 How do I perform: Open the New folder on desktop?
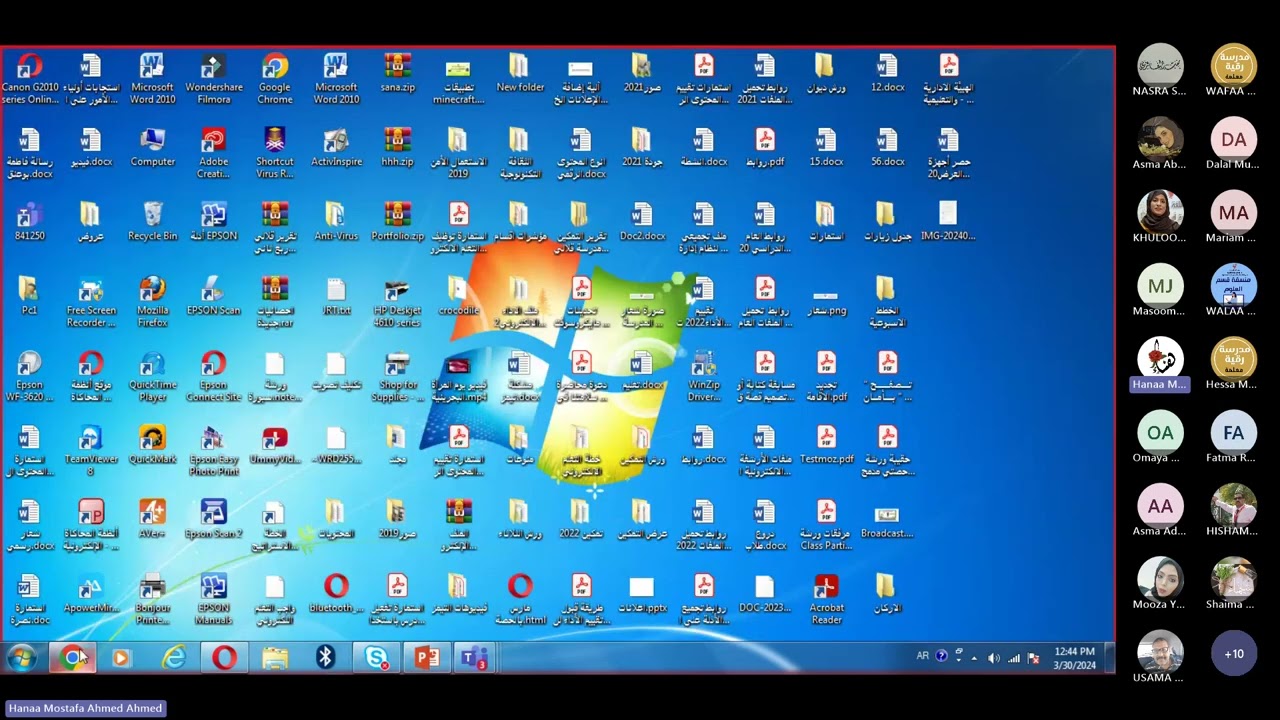click(x=520, y=73)
